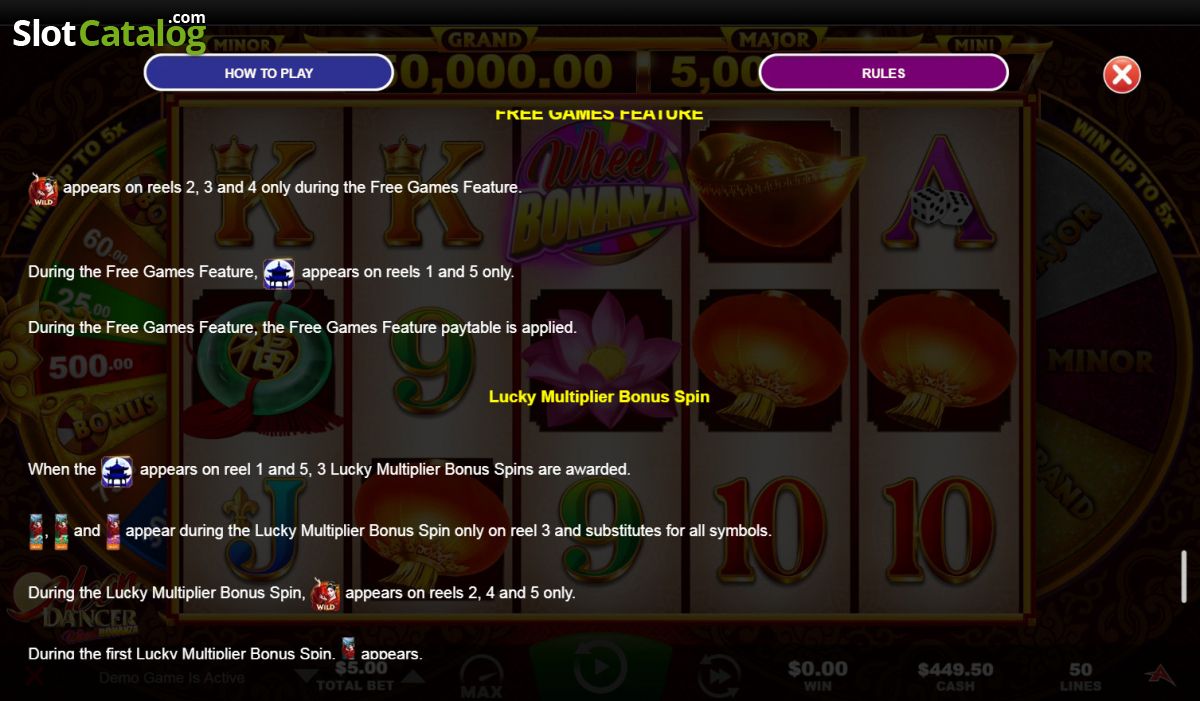This screenshot has width=1200, height=701.
Task: Start a spin with the play button
Action: pyautogui.click(x=598, y=668)
